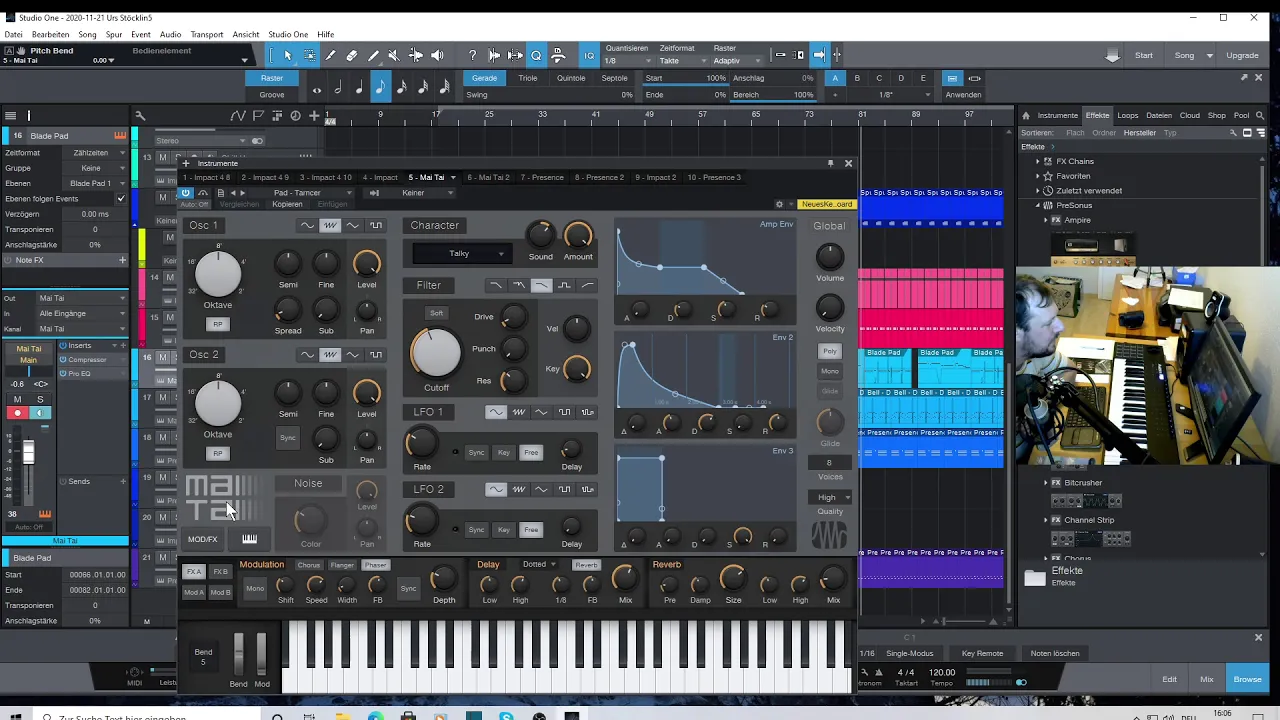Click the Mod A page button
1280x720 pixels.
tap(193, 592)
